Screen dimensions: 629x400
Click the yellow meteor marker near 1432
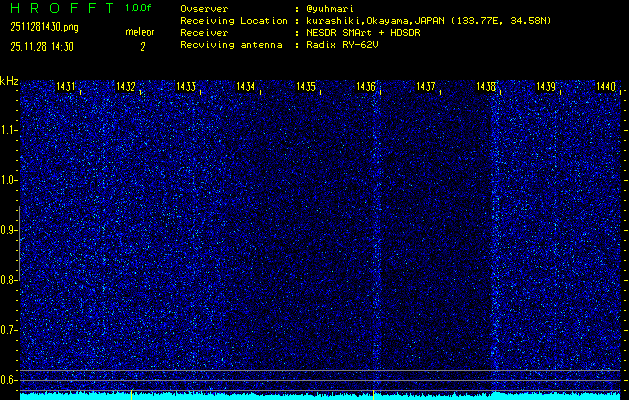pos(131,394)
